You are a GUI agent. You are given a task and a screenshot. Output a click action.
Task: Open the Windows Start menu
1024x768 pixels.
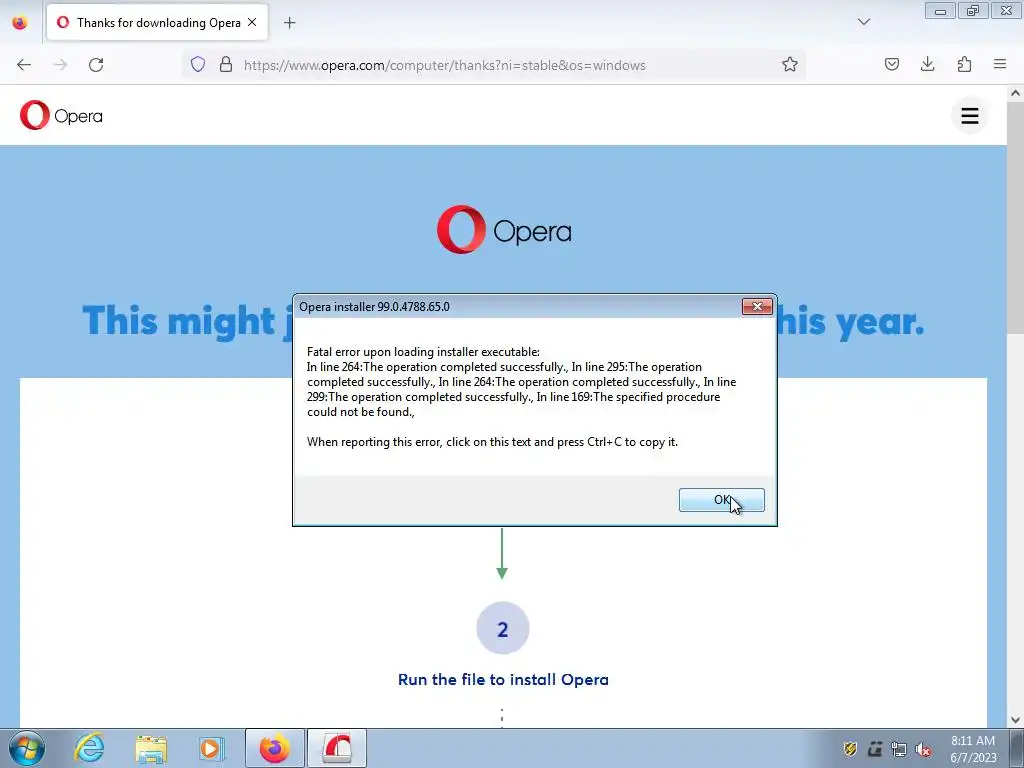[27, 748]
